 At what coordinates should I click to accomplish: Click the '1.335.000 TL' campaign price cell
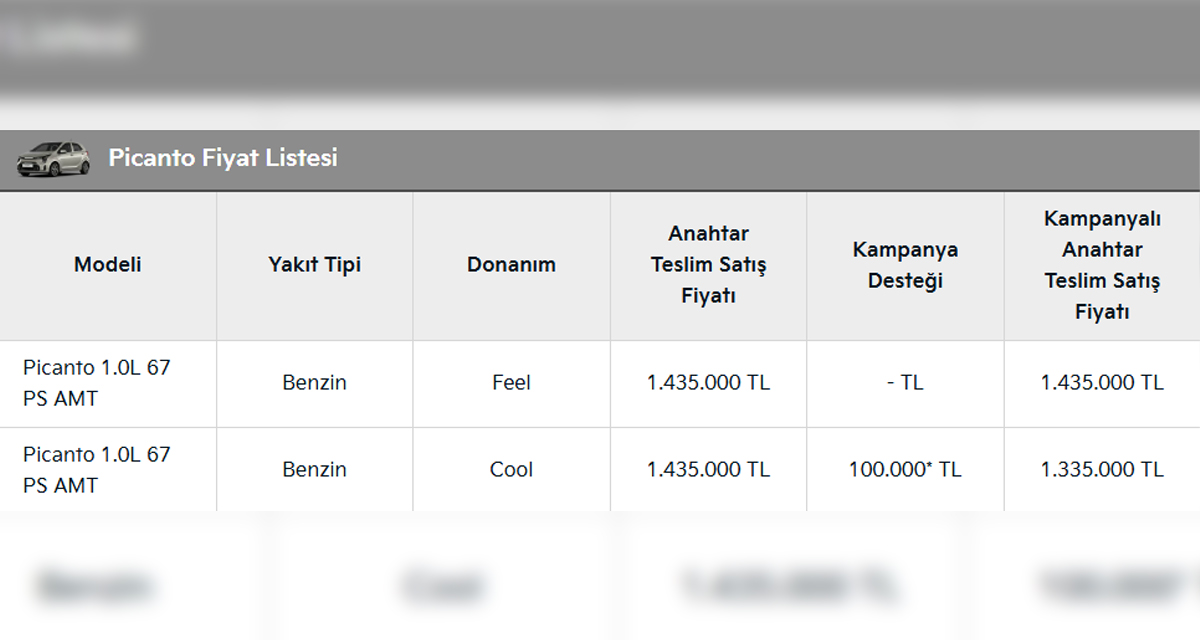click(x=1102, y=470)
